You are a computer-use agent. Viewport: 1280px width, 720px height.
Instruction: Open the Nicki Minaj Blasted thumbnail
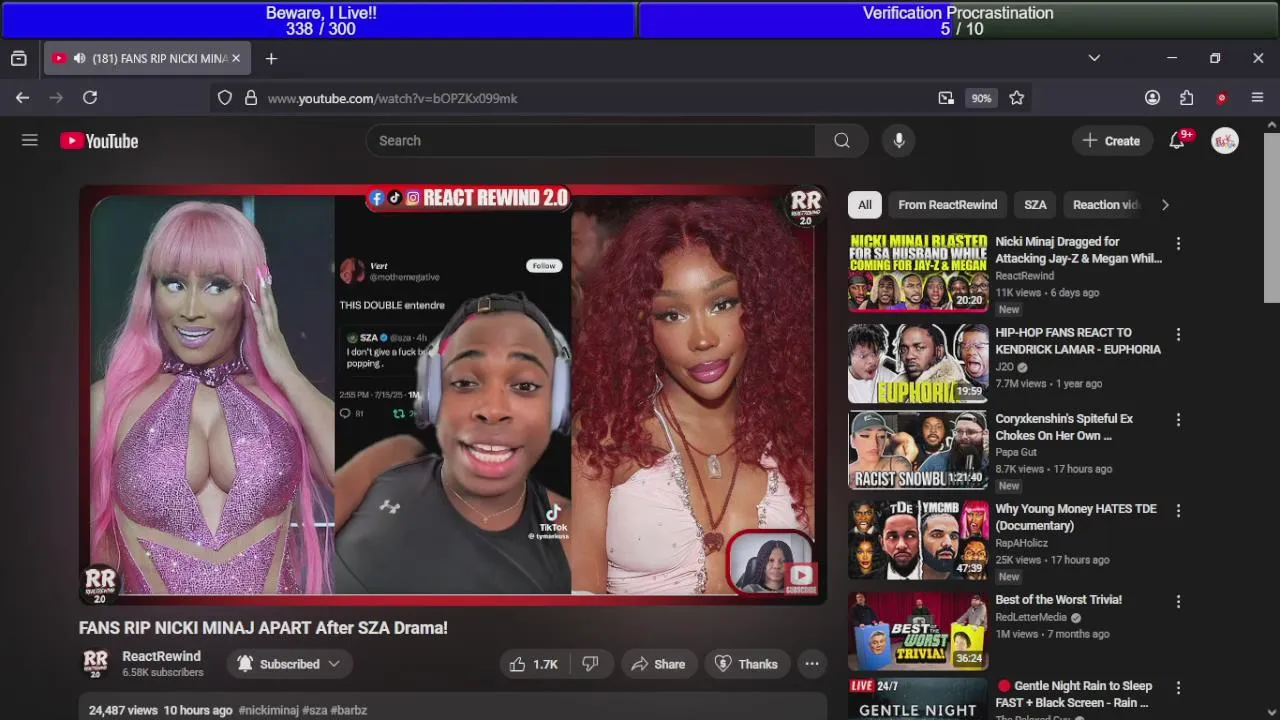[x=918, y=272]
